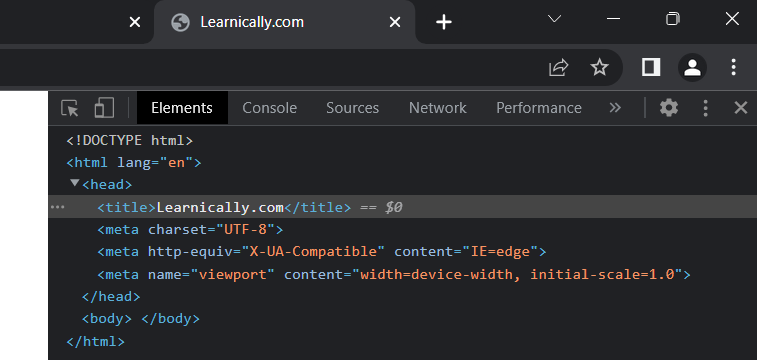Select the body element row
757x360 pixels.
click(x=140, y=319)
